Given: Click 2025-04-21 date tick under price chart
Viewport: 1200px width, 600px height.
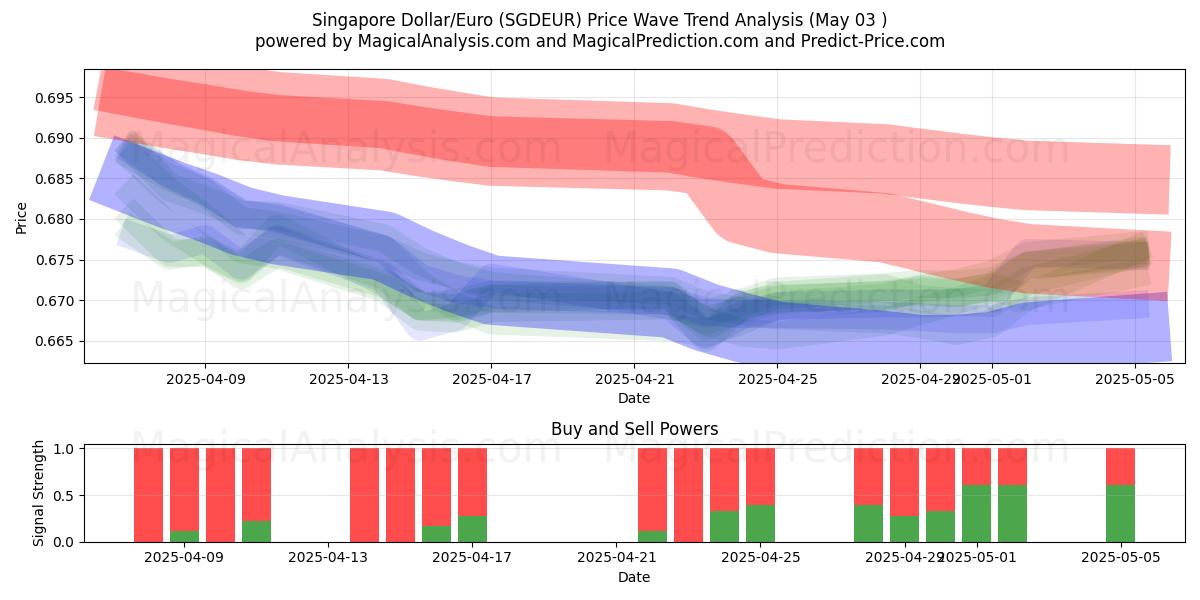Looking at the screenshot, I should pyautogui.click(x=634, y=379).
